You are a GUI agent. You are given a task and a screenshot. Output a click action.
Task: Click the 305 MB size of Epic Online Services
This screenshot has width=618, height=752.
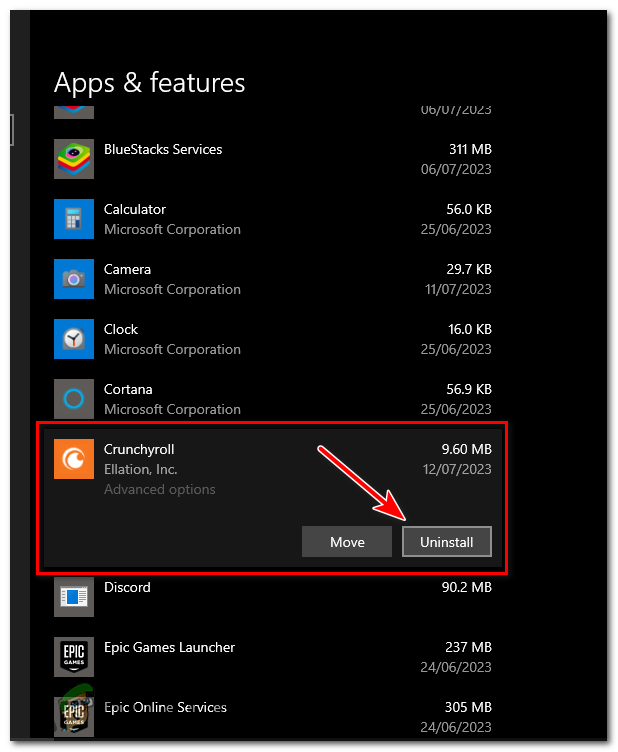468,707
